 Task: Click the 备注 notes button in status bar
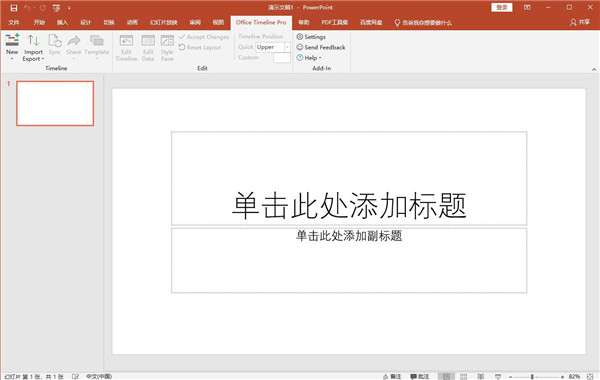(x=392, y=377)
